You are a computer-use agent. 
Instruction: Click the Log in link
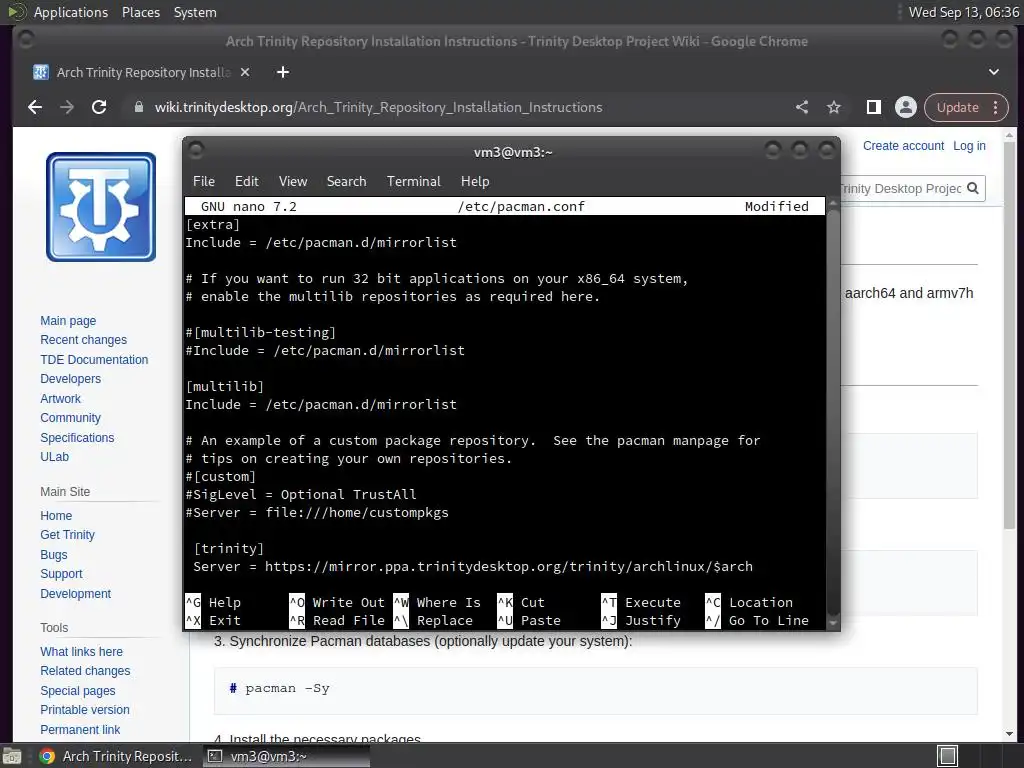tap(969, 146)
